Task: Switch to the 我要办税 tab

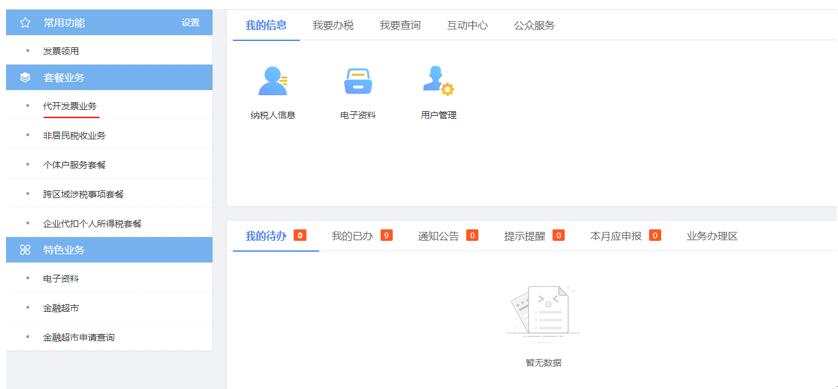Action: pos(333,25)
